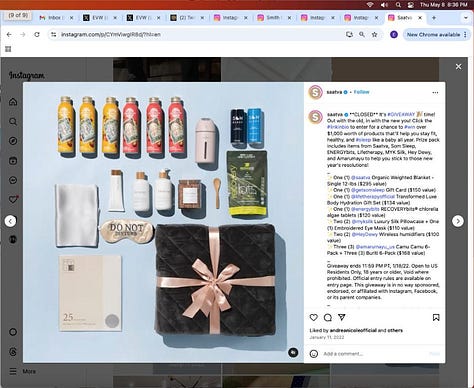Switch to the (2) Tw tab
Screen dimensions: 474x388
coord(187,18)
